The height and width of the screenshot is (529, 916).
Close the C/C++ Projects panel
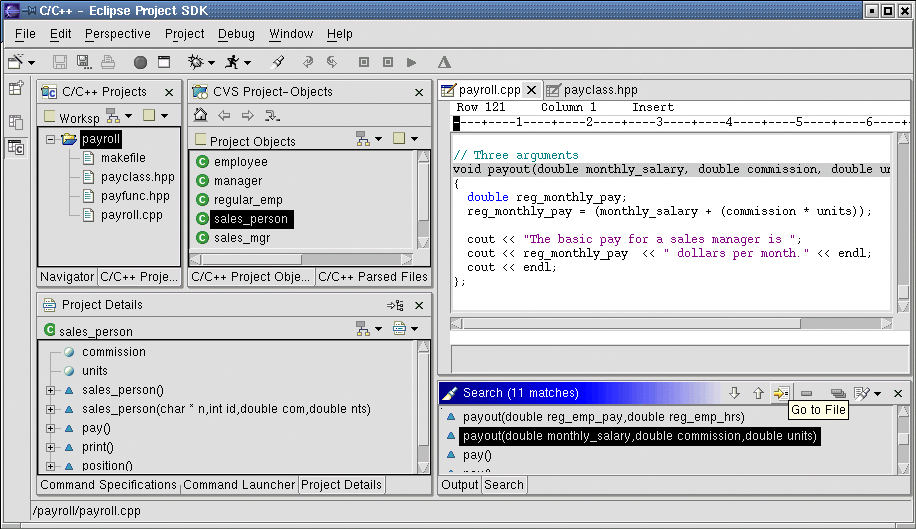pos(169,92)
